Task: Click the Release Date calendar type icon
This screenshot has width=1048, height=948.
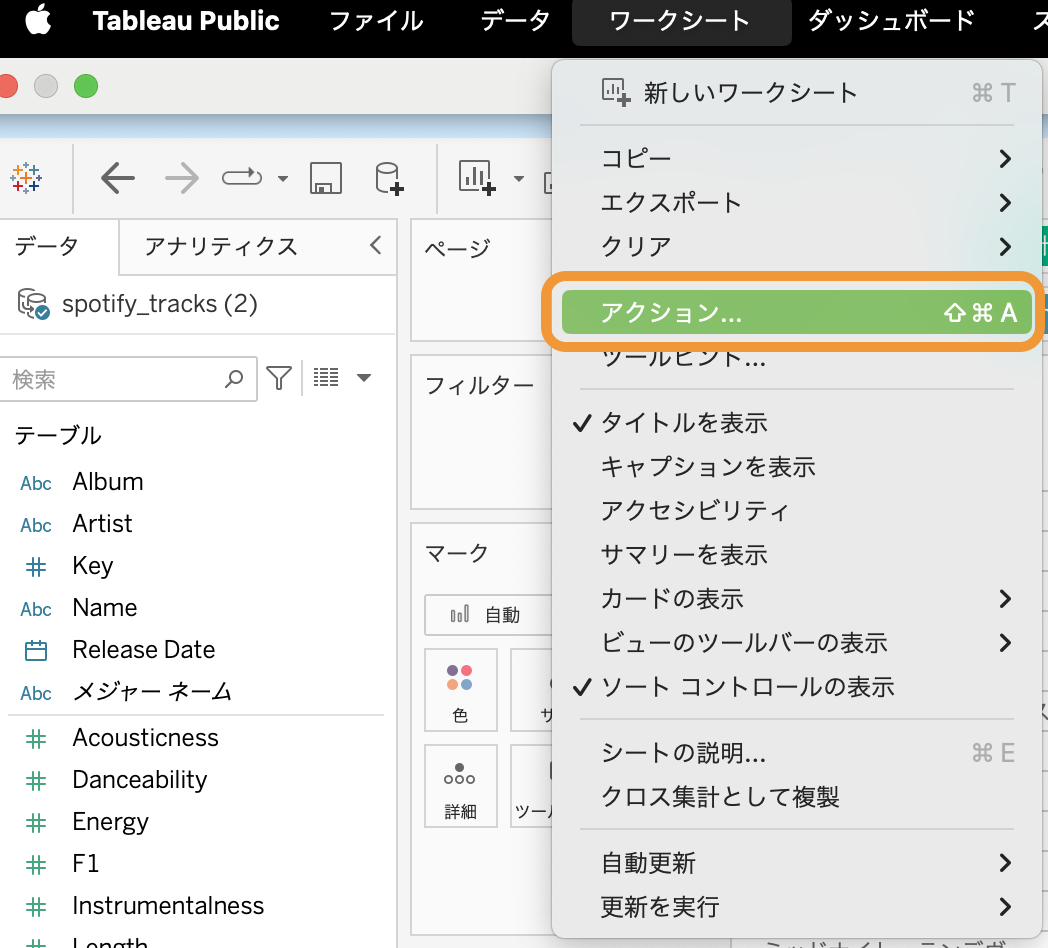Action: (x=36, y=650)
